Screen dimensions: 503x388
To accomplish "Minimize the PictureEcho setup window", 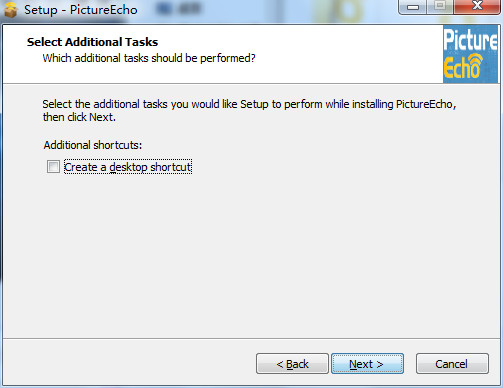I will [412, 7].
